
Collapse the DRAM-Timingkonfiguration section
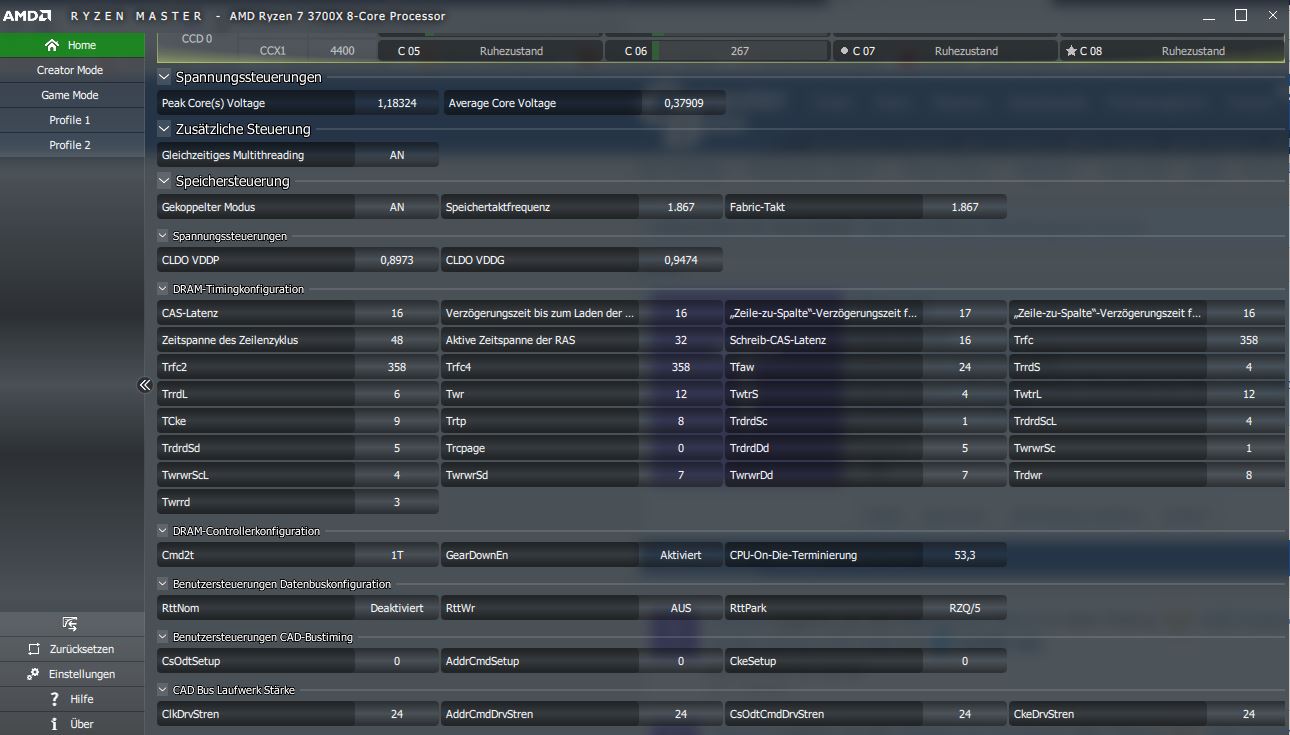click(164, 289)
